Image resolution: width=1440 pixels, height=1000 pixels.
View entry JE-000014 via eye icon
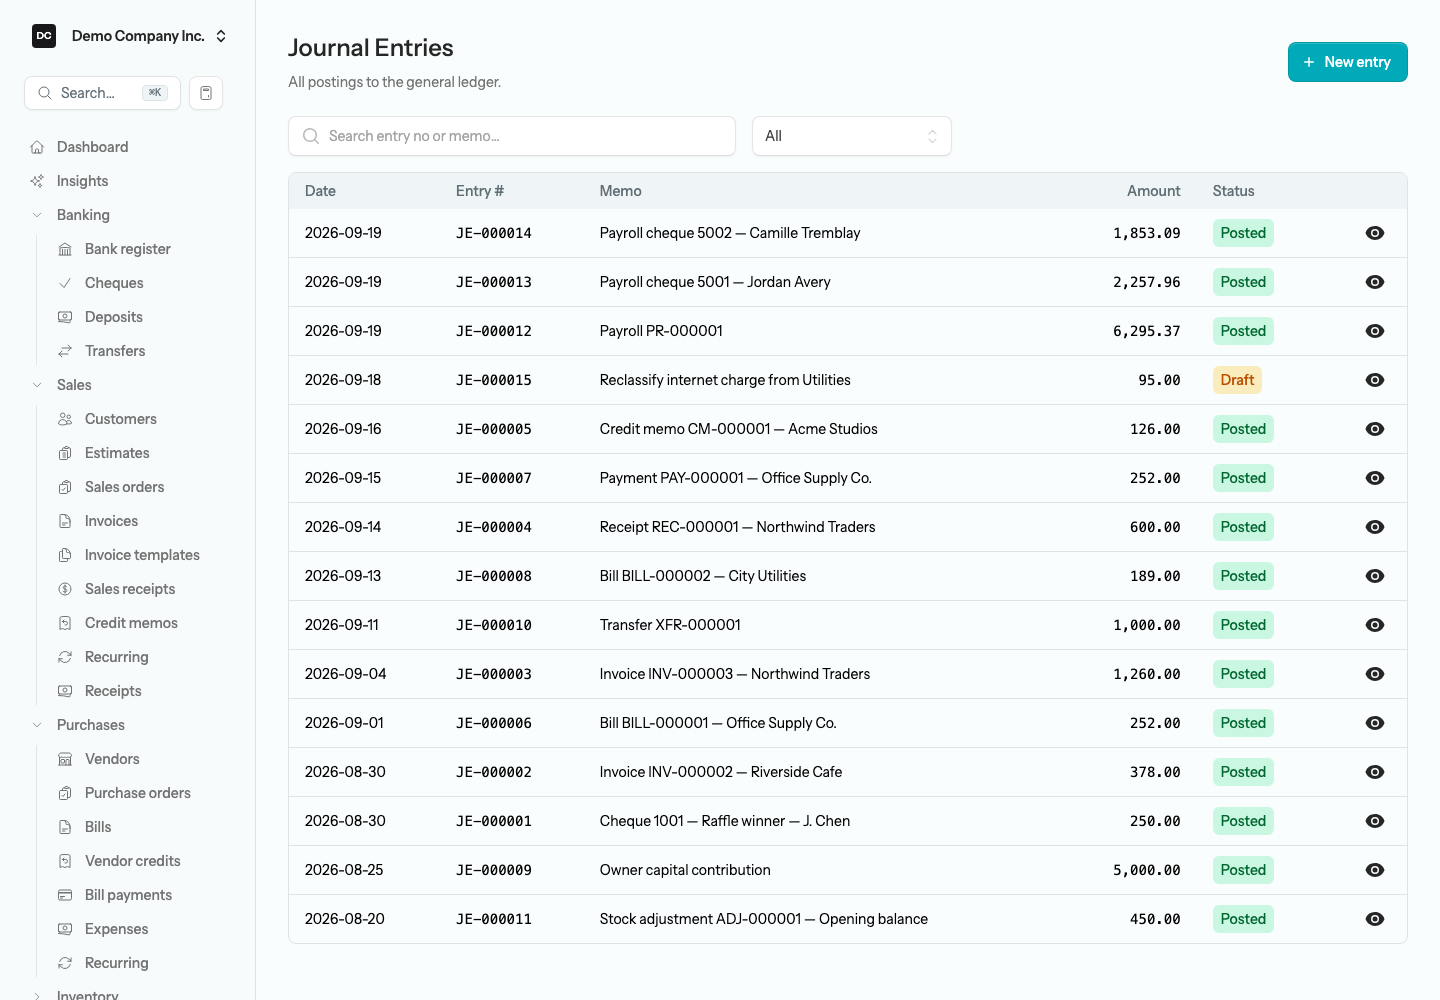(1375, 233)
